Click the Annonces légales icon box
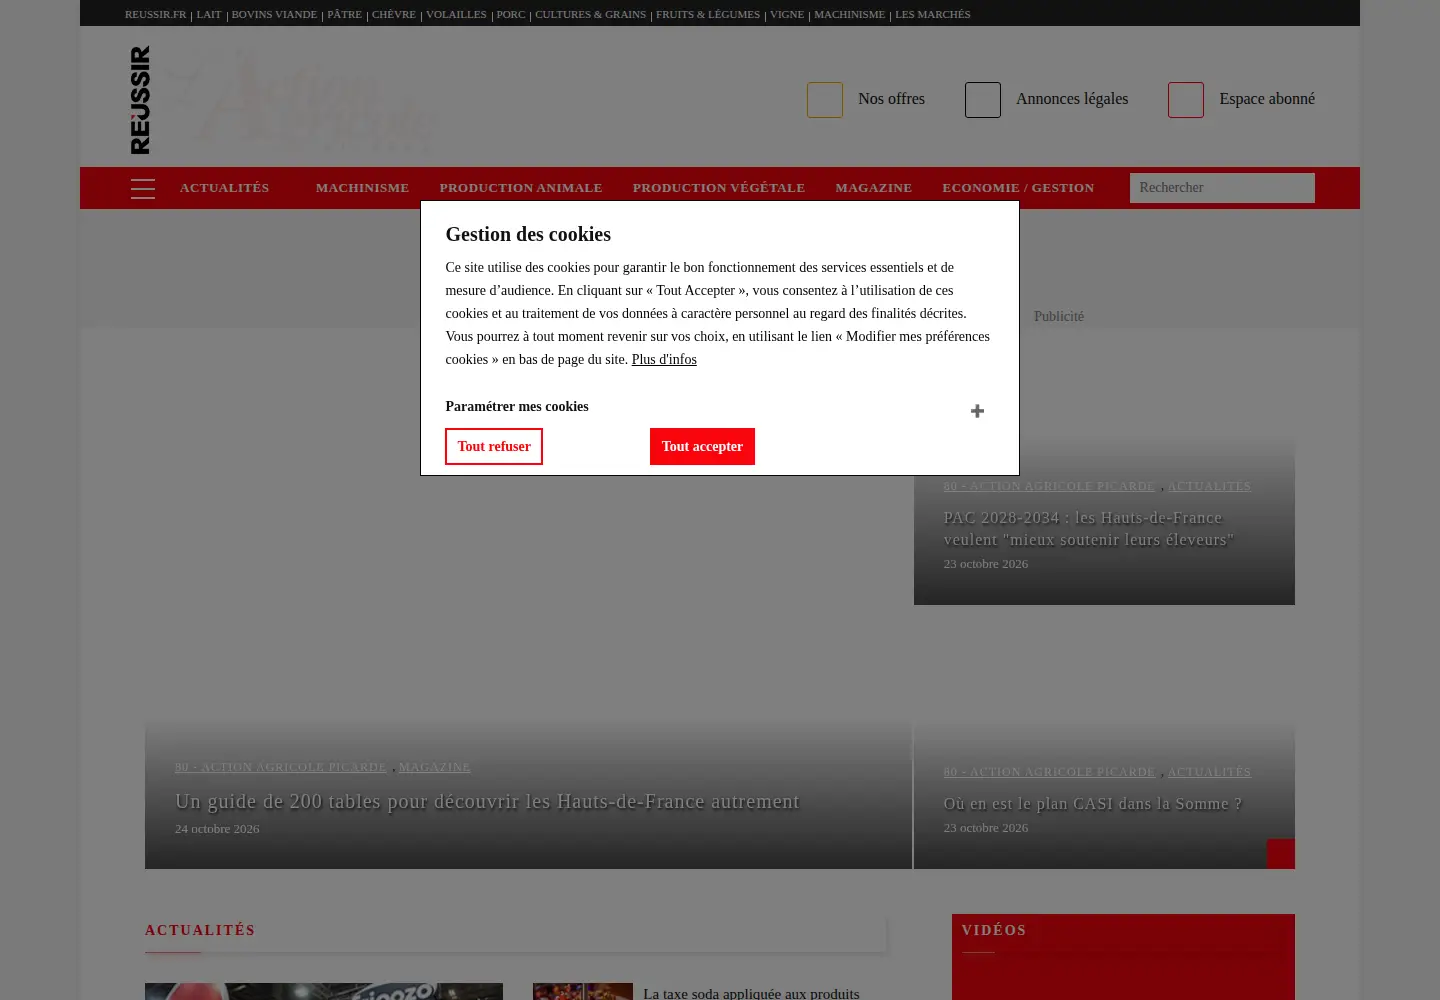The width and height of the screenshot is (1440, 1000). [x=983, y=100]
